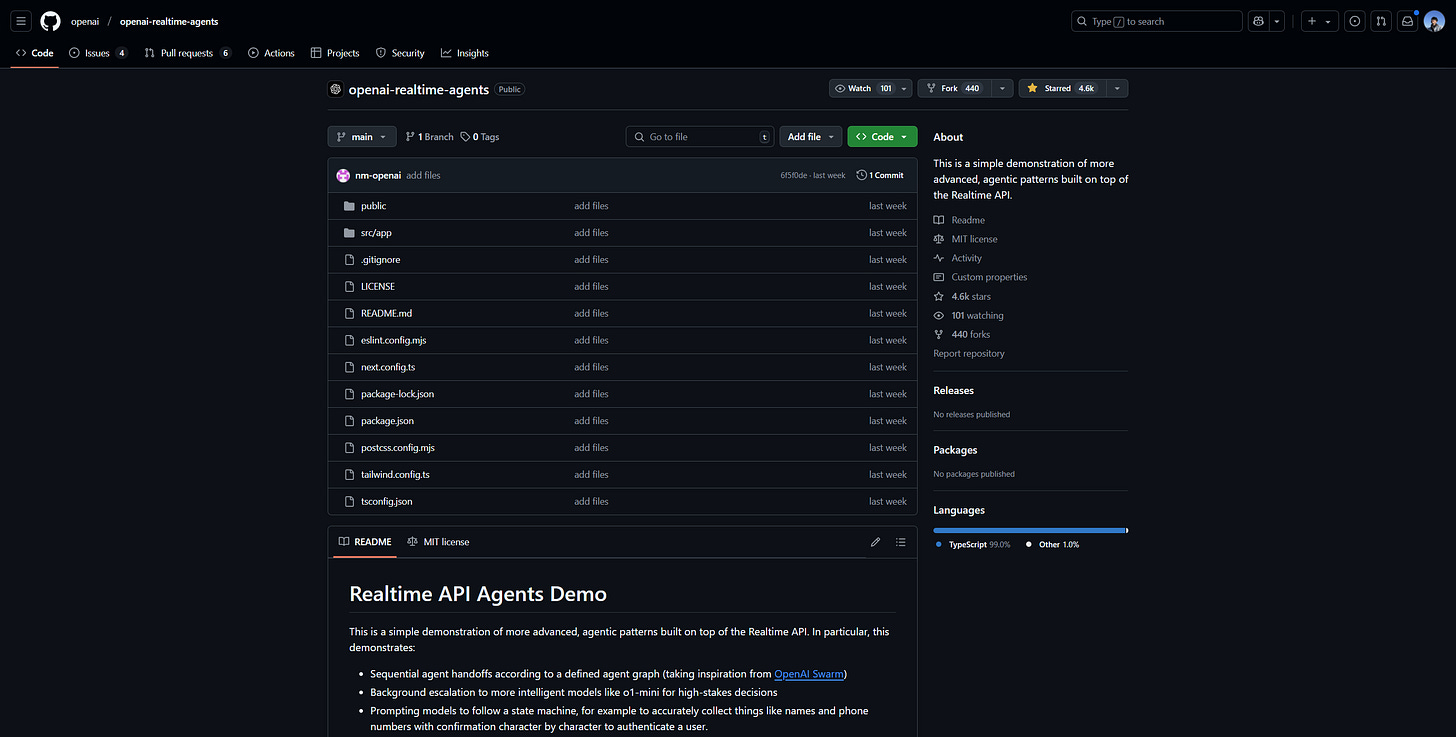The image size is (1456, 737).
Task: Toggle the Starred button
Action: coord(1062,88)
